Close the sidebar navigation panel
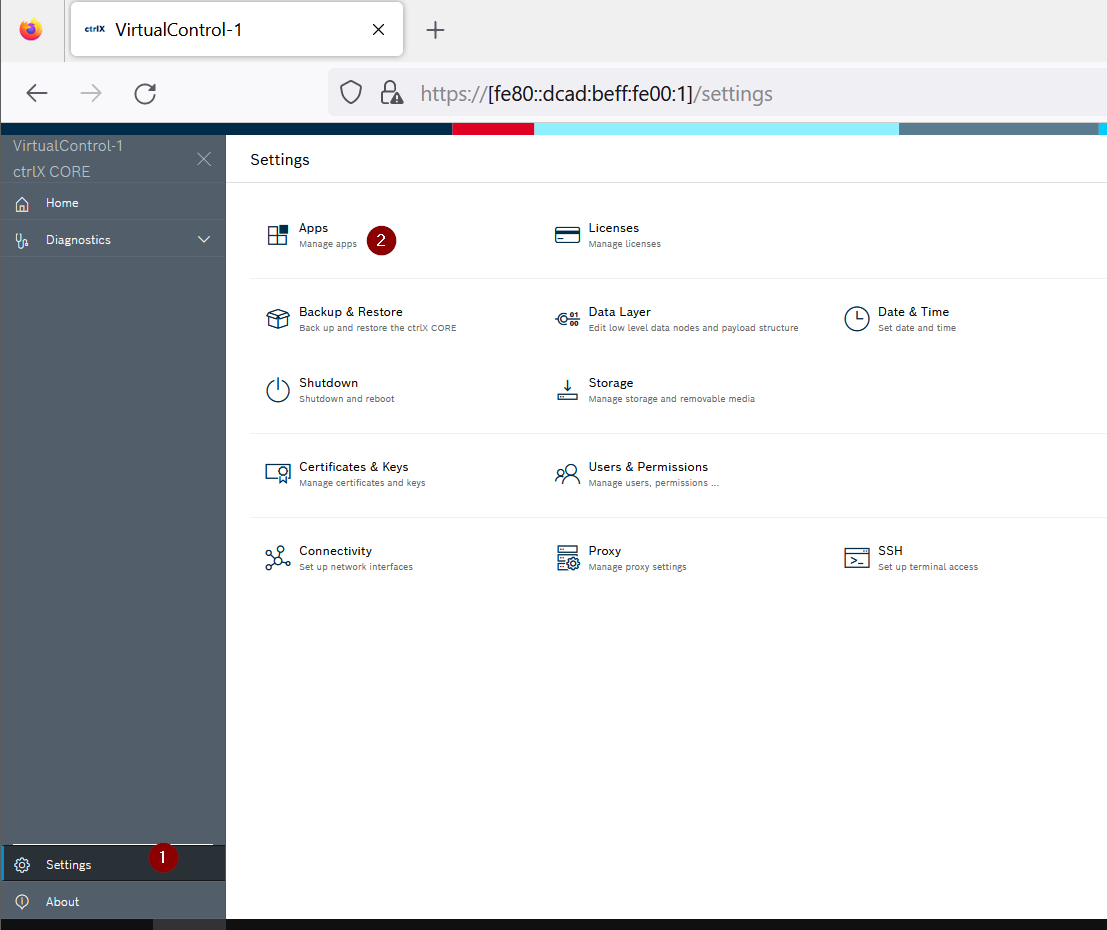The height and width of the screenshot is (930, 1107). (204, 159)
